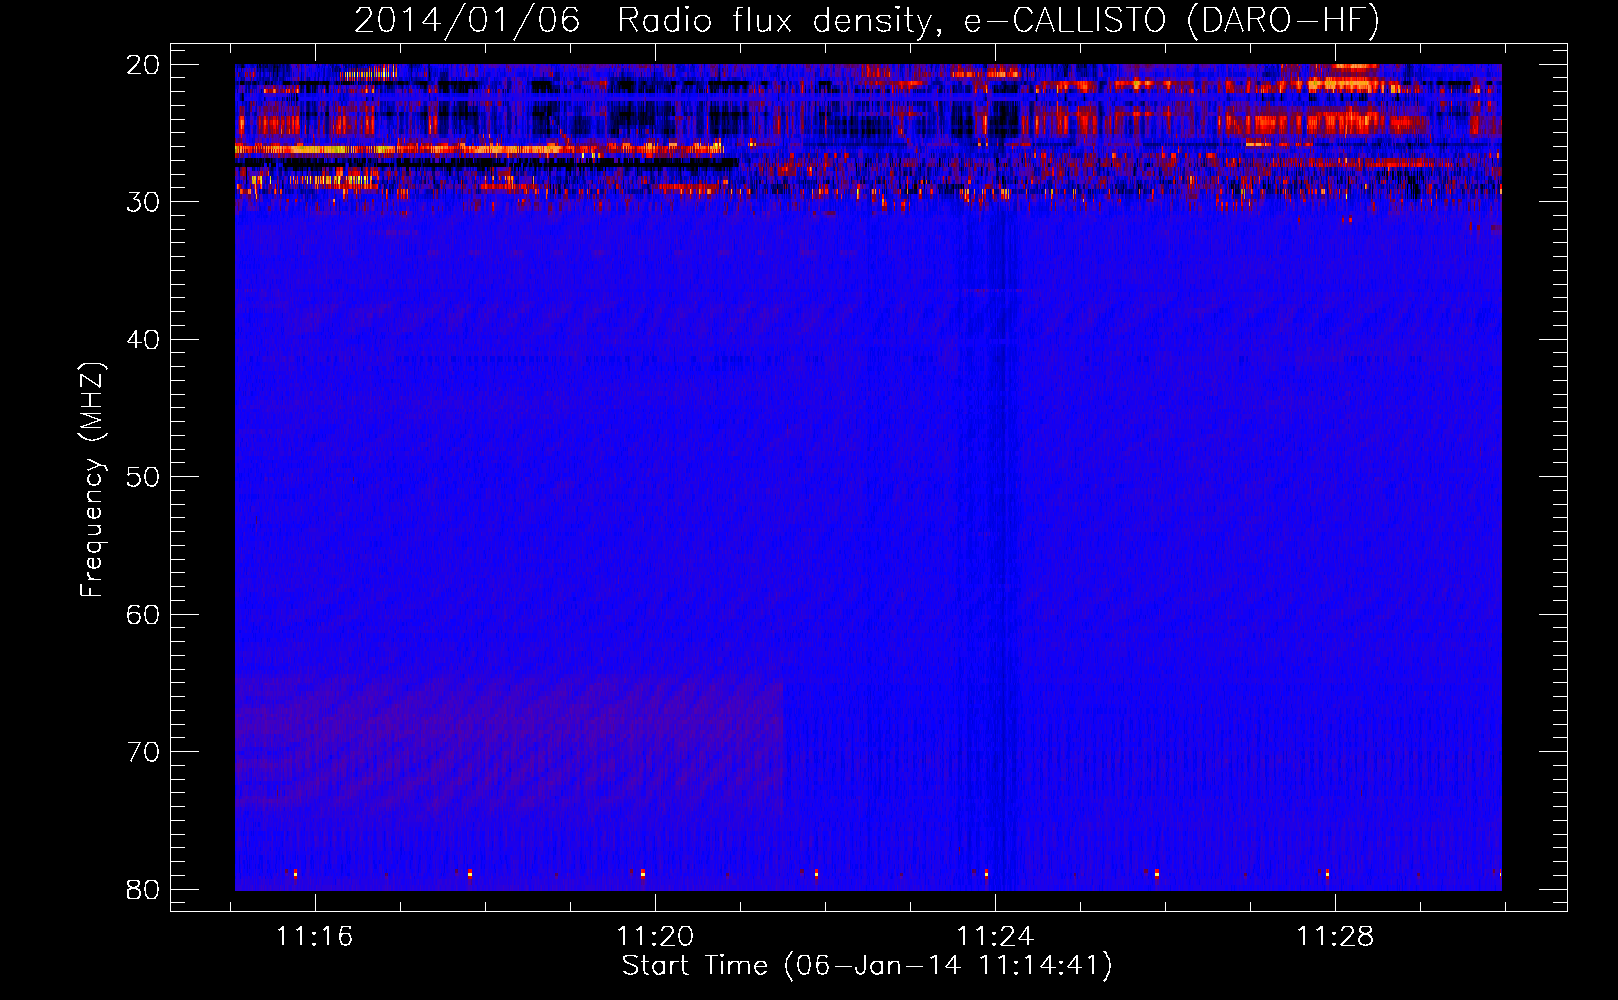Click the time tick label '11:20'
Viewport: 1618px width, 1000px height.
pyautogui.click(x=655, y=937)
